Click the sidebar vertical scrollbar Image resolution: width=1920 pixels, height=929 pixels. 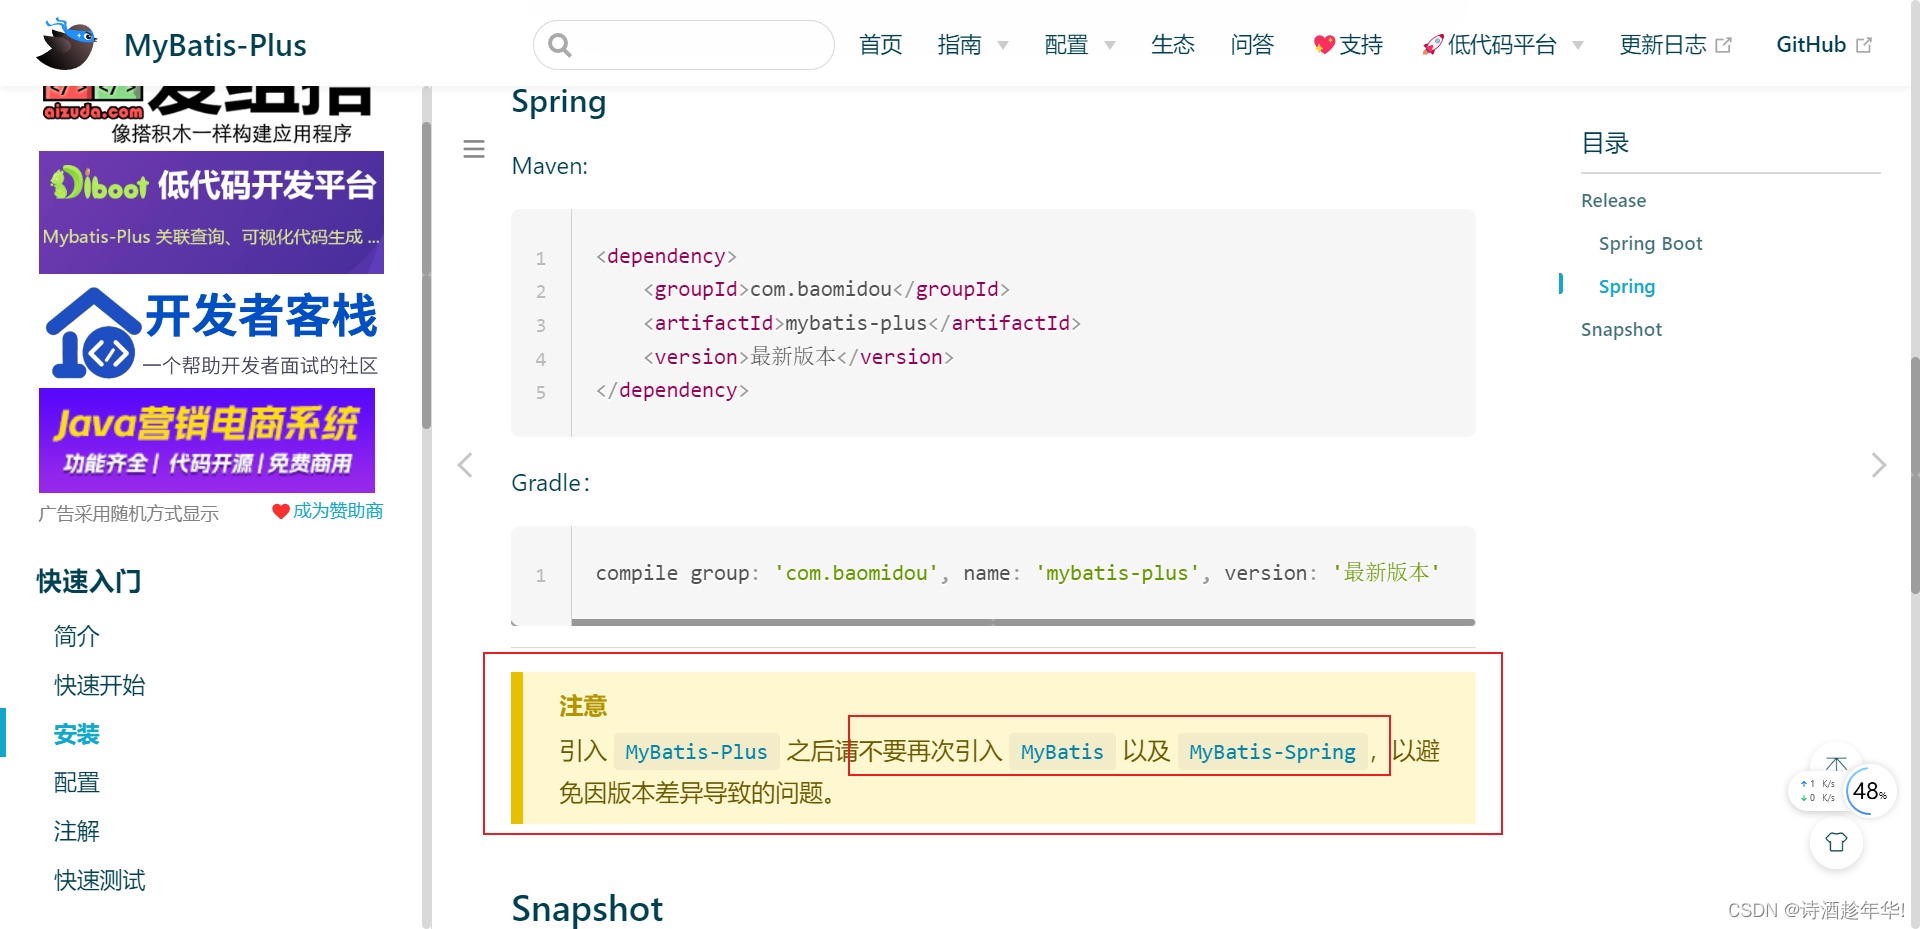(x=426, y=275)
